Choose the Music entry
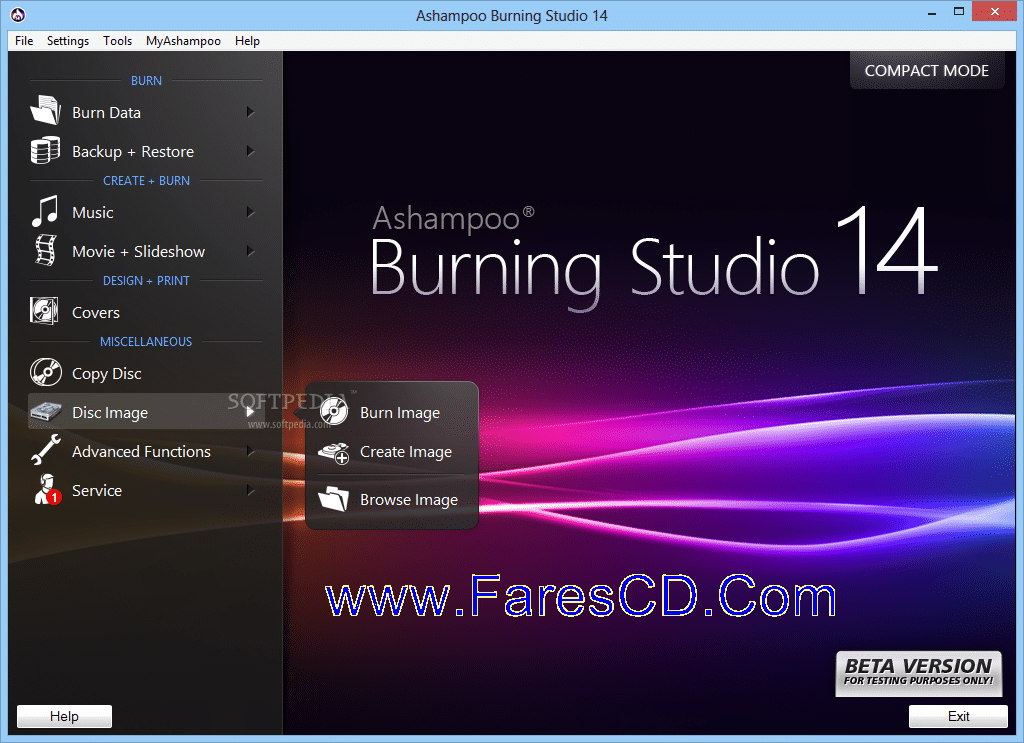1024x743 pixels. click(x=146, y=212)
